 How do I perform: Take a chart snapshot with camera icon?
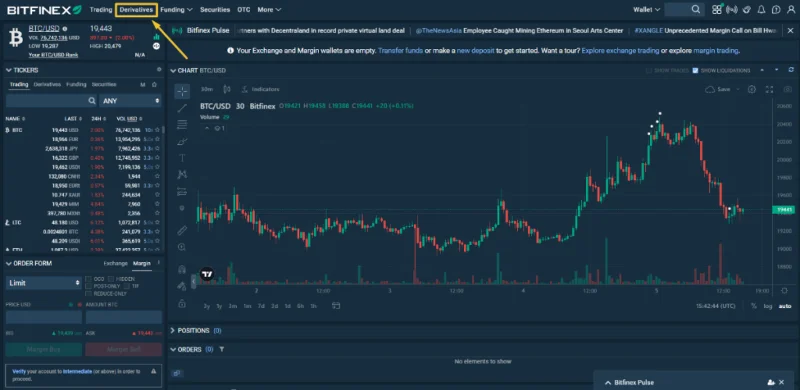[x=787, y=89]
